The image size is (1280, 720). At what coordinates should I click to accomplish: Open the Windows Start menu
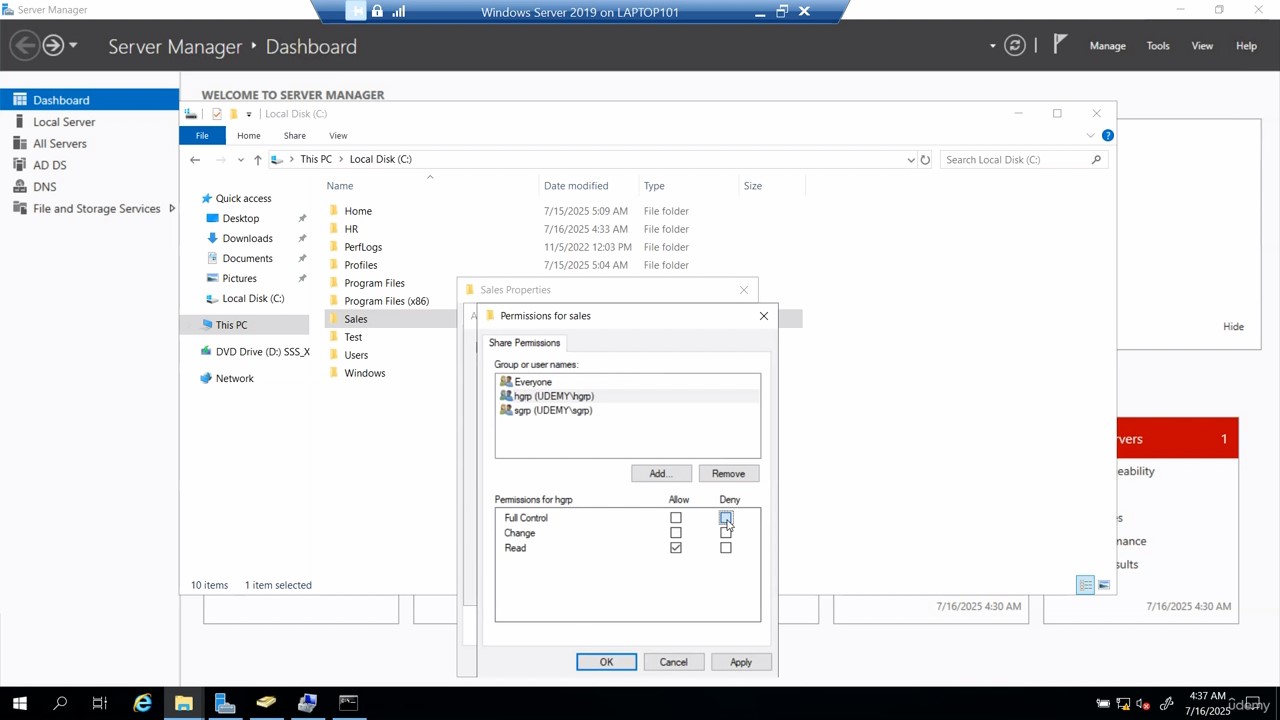click(19, 704)
